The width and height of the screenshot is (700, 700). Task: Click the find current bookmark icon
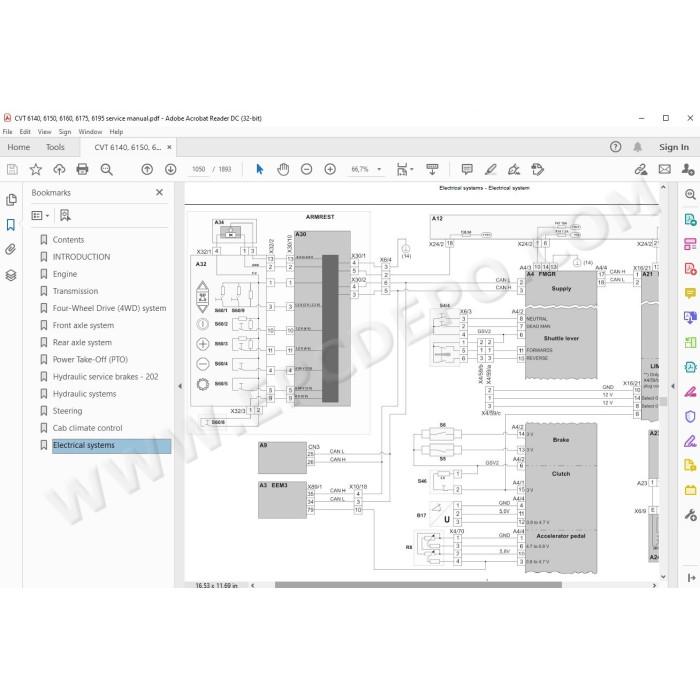65,216
